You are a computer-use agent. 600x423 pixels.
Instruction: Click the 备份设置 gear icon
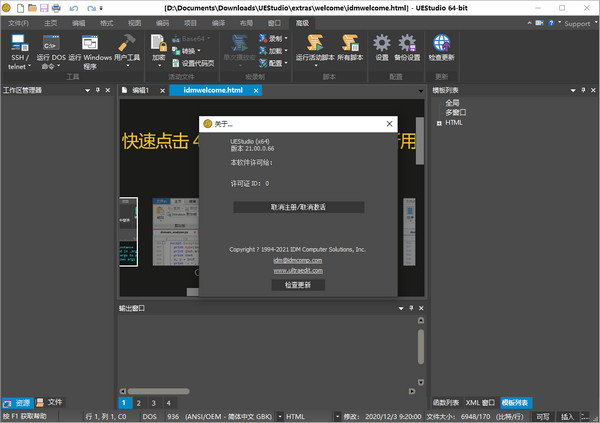tap(407, 43)
